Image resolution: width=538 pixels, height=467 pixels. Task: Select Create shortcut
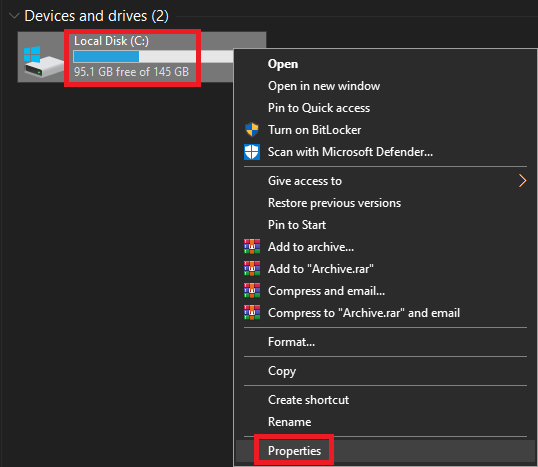click(386, 400)
